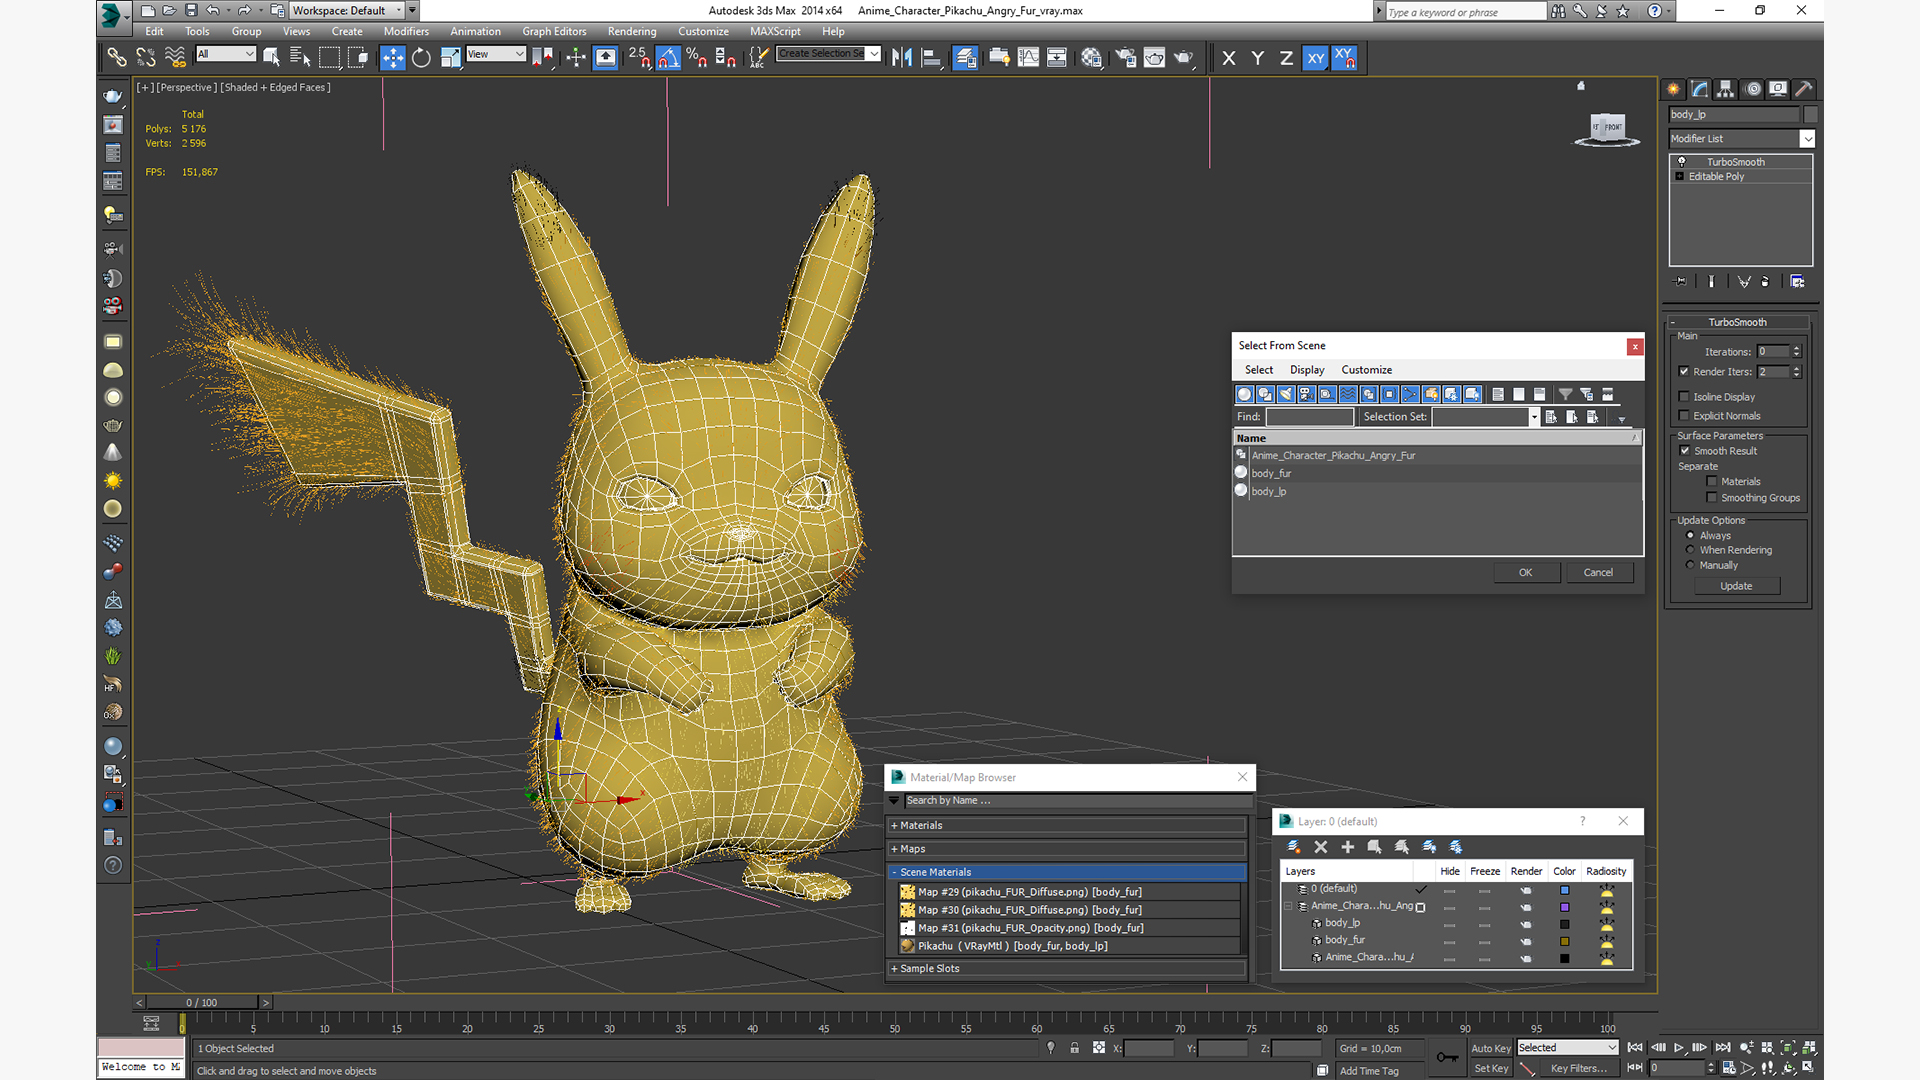This screenshot has height=1080, width=1920.
Task: Open Customize menu in Select From Scene
Action: click(x=1366, y=370)
